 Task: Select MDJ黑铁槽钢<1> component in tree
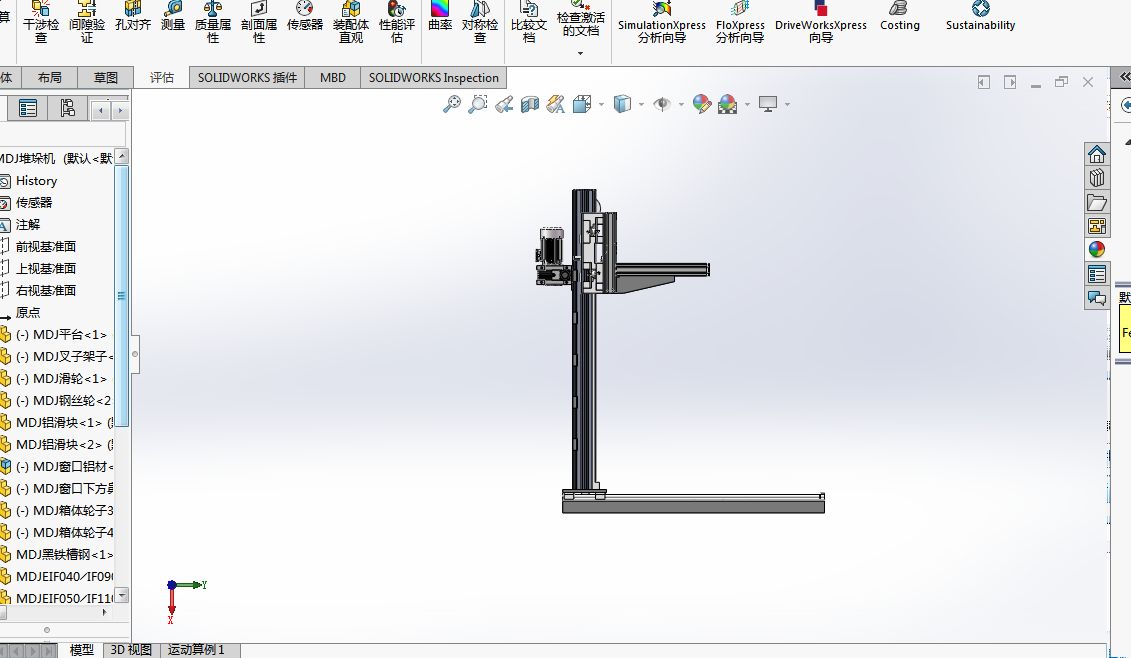(x=64, y=555)
